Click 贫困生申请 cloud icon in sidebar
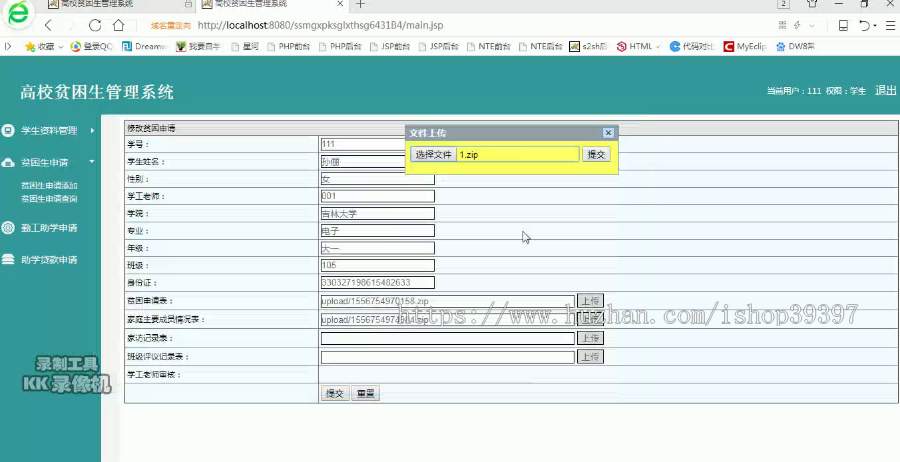This screenshot has width=900, height=462. tap(8, 162)
